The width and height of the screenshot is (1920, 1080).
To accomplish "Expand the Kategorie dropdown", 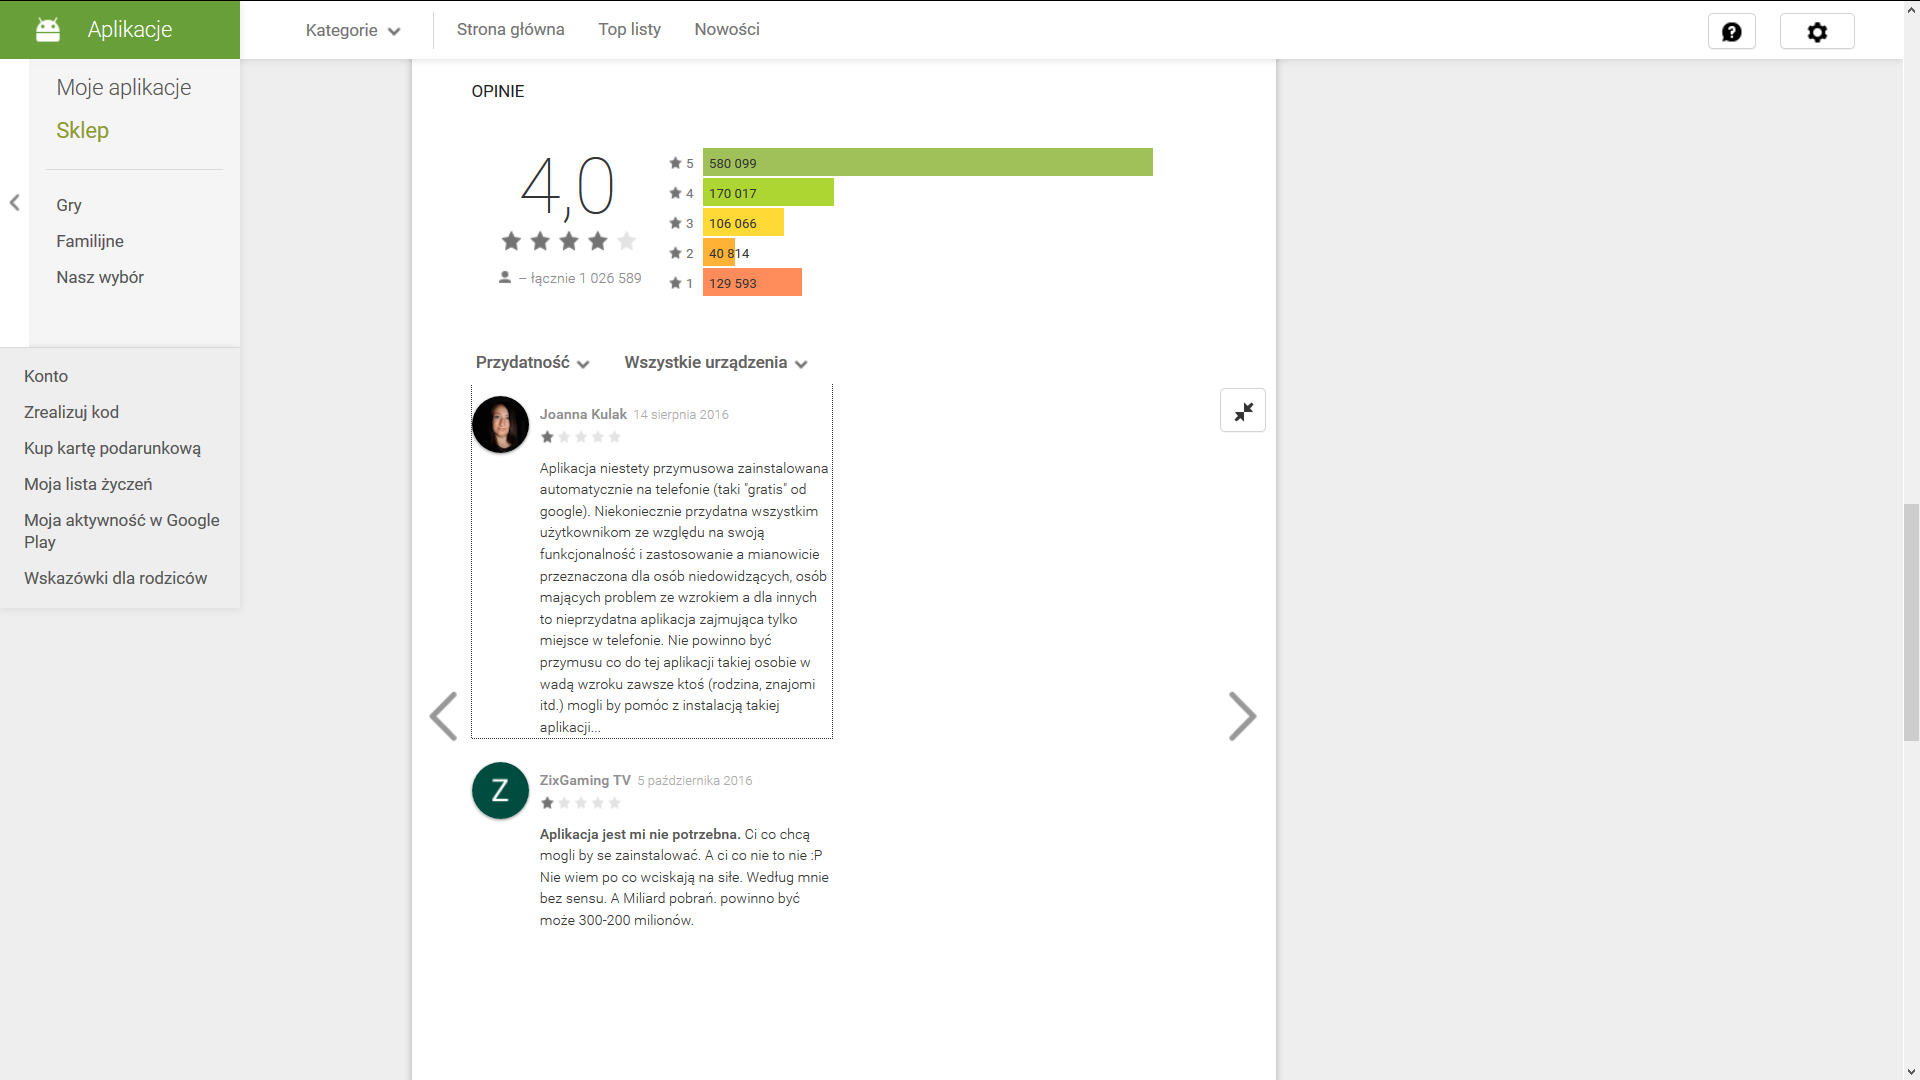I will (352, 30).
